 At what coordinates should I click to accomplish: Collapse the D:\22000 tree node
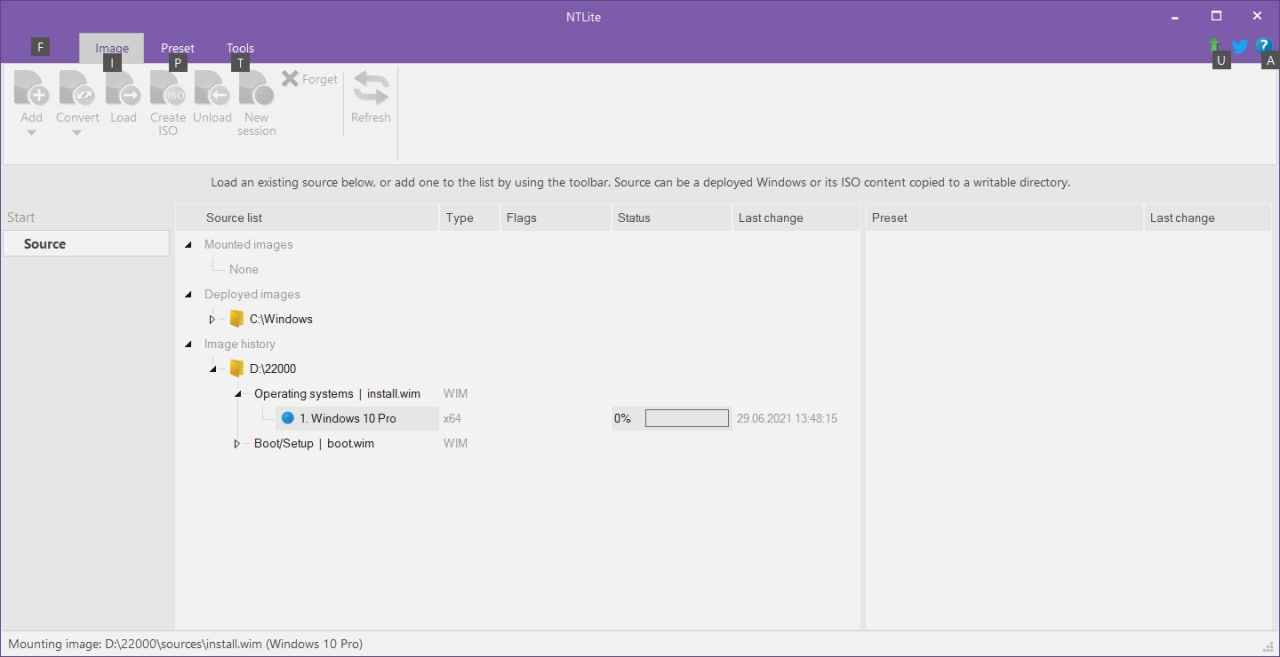(213, 369)
